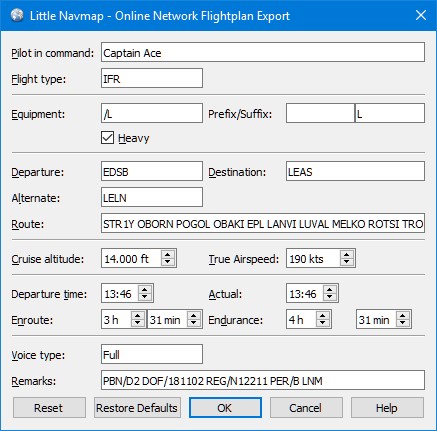Image resolution: width=437 pixels, height=431 pixels.
Task: Decrease Enroute hours with down arrow
Action: [138, 323]
